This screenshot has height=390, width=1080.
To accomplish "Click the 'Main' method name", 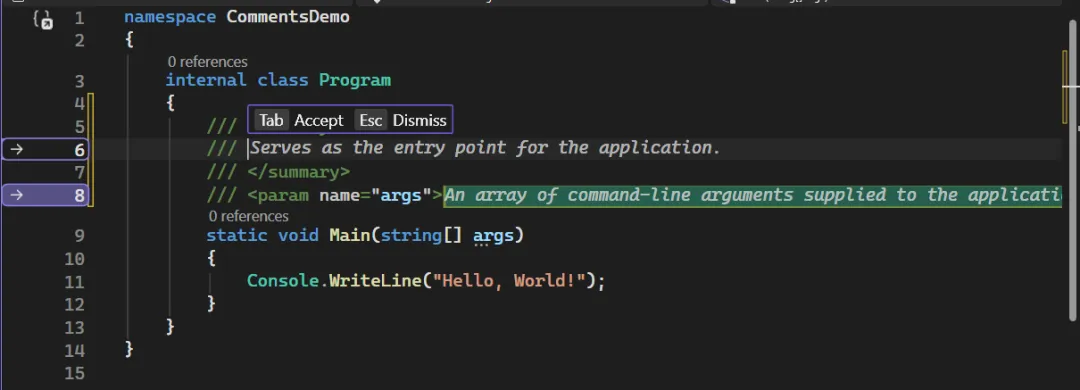I will coord(350,236).
